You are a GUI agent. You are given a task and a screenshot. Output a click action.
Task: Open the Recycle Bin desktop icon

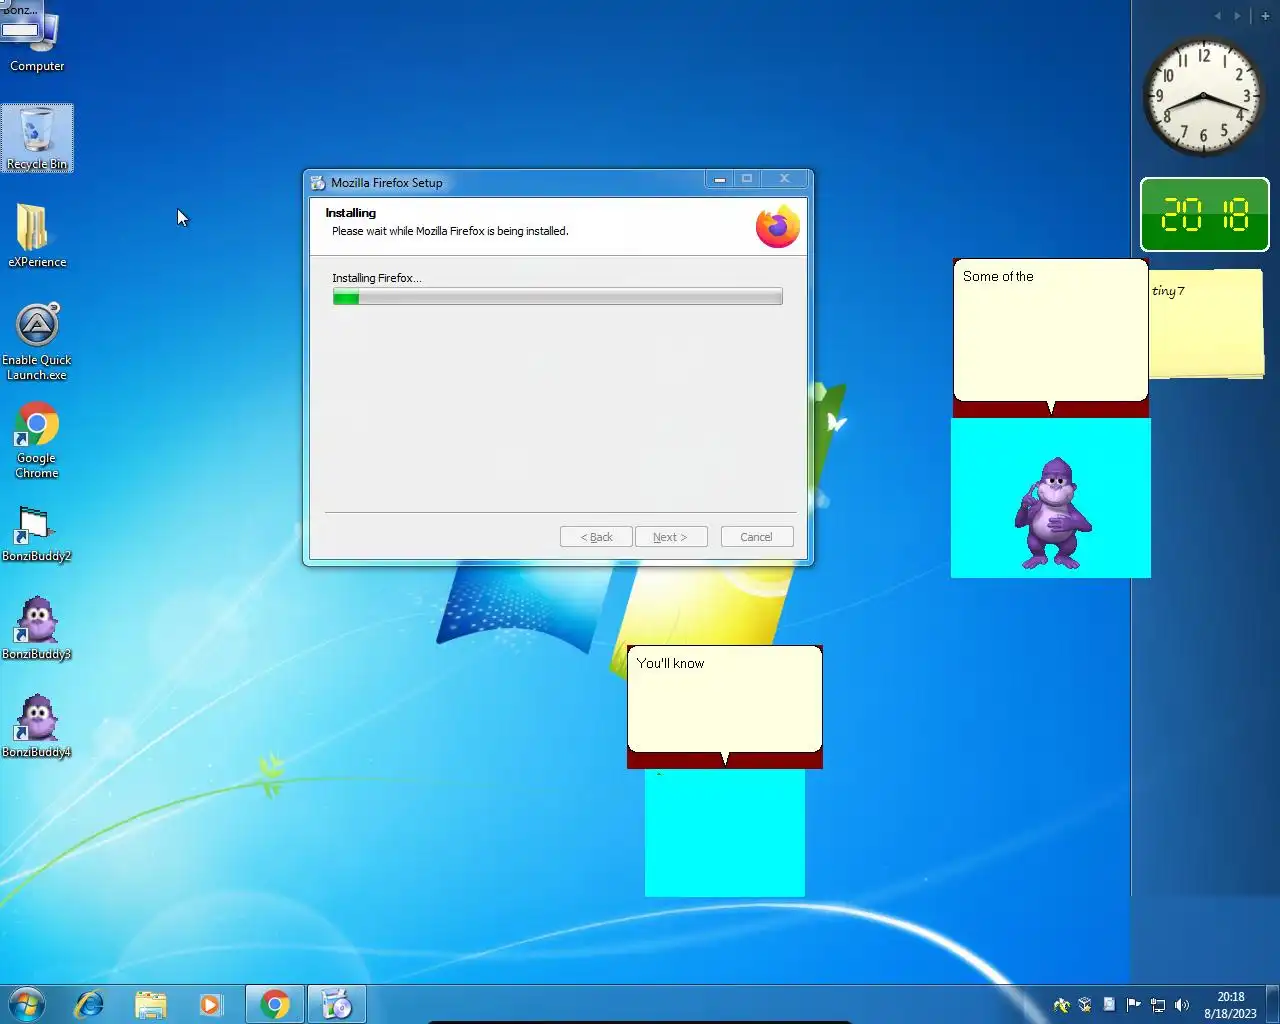(37, 138)
